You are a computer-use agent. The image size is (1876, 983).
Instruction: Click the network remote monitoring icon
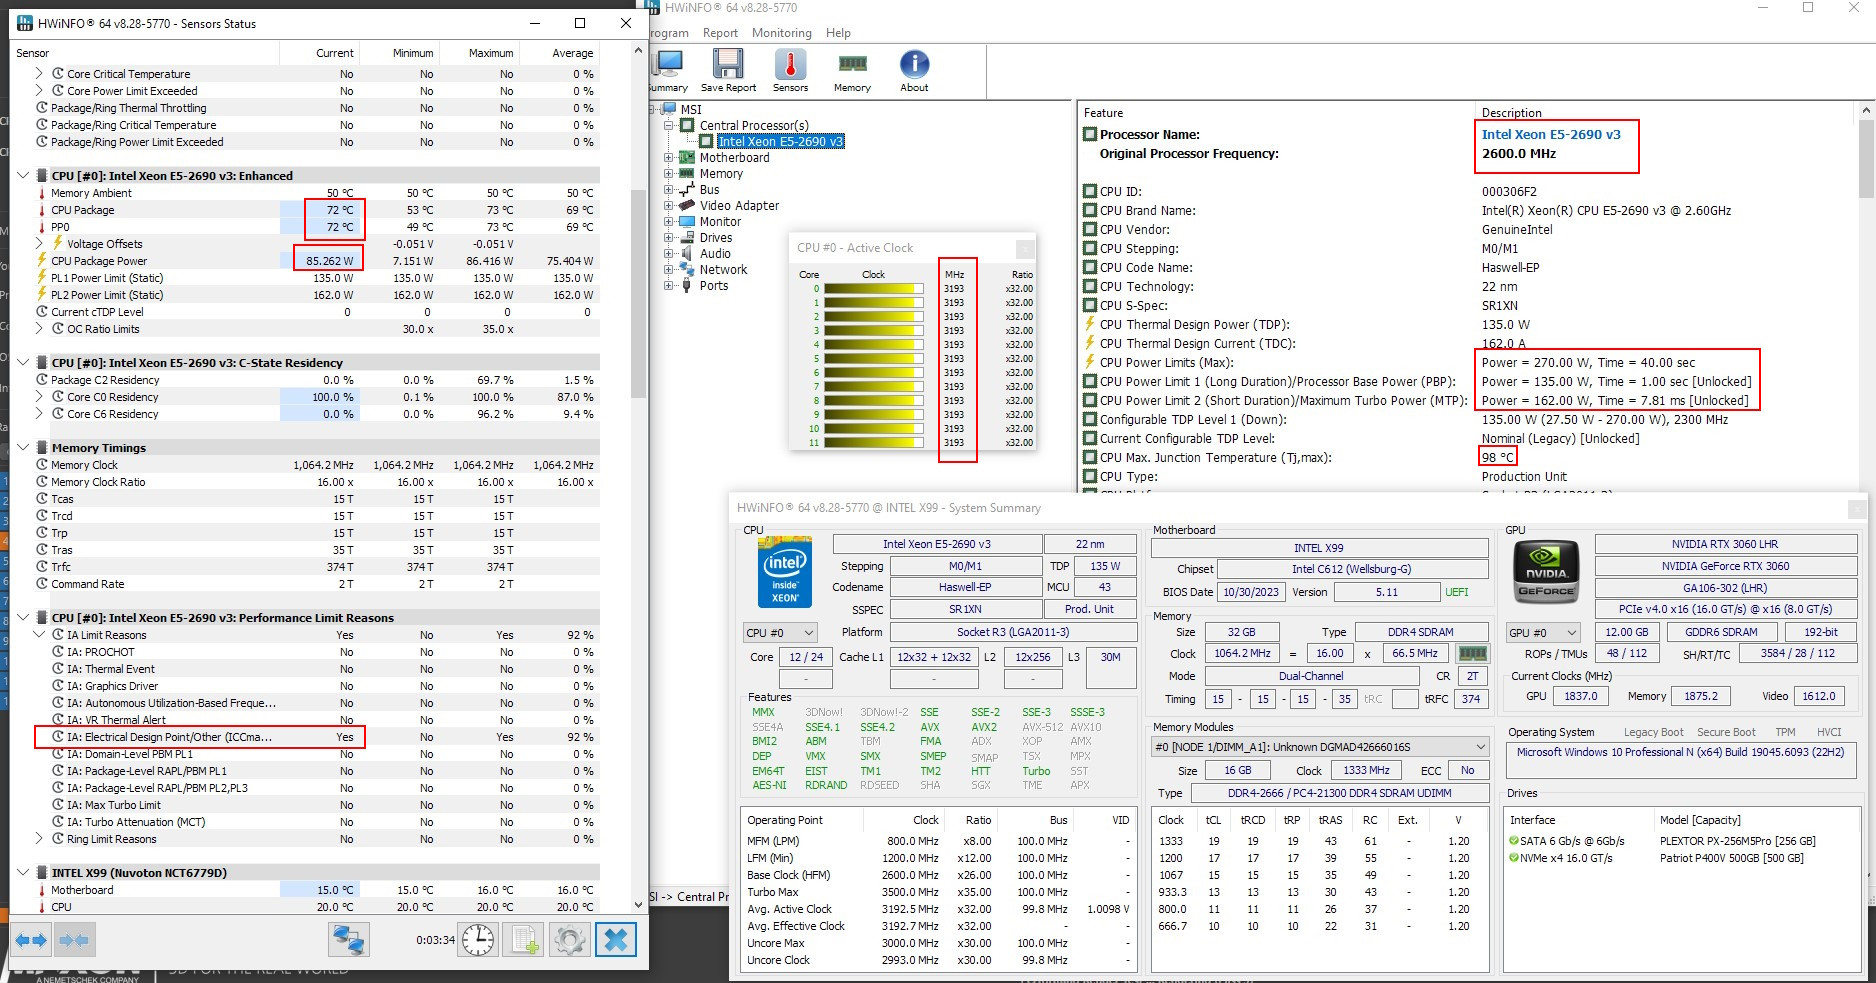pos(349,940)
